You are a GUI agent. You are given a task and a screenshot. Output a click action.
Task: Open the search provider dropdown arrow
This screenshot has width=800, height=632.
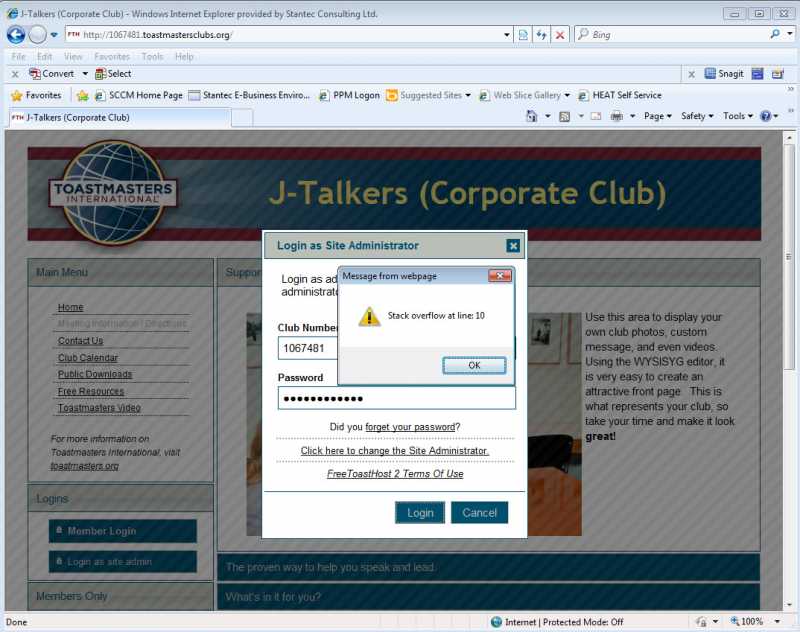(789, 34)
